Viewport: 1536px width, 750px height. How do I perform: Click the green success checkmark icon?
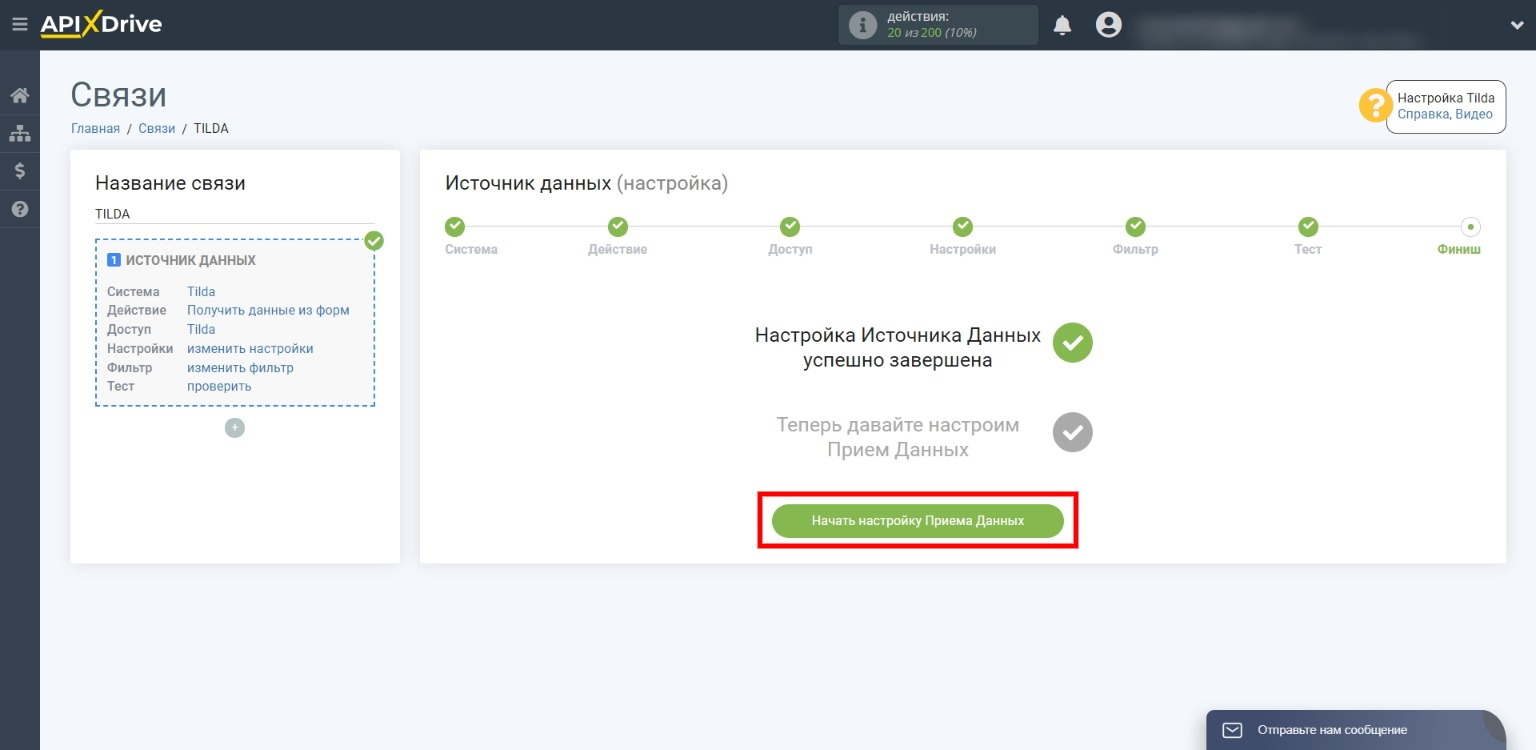click(1073, 343)
